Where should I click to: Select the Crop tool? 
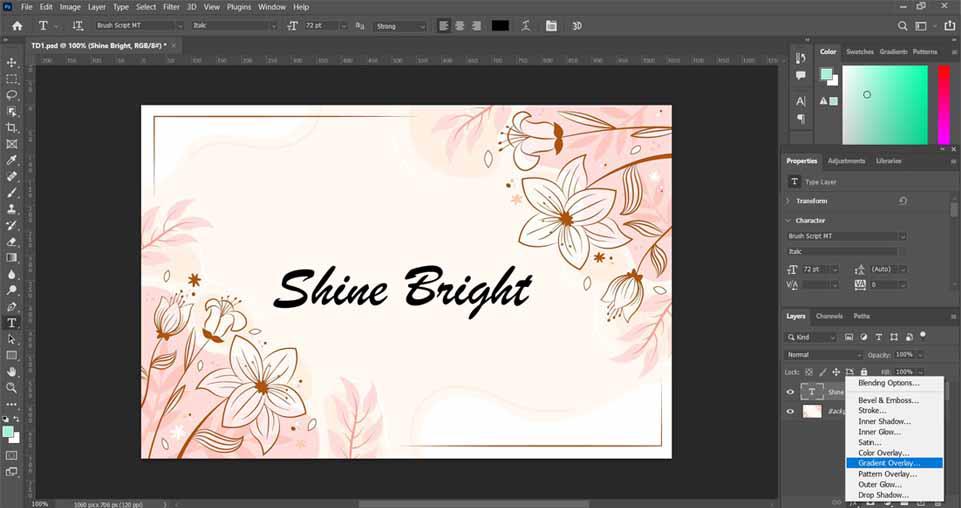pyautogui.click(x=12, y=128)
